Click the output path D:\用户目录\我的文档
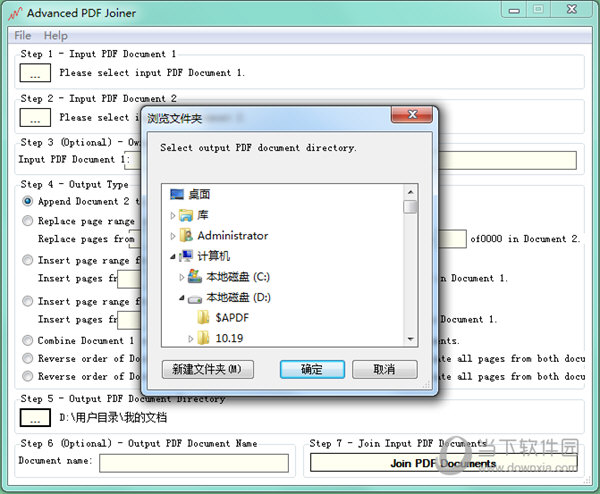 tap(113, 417)
